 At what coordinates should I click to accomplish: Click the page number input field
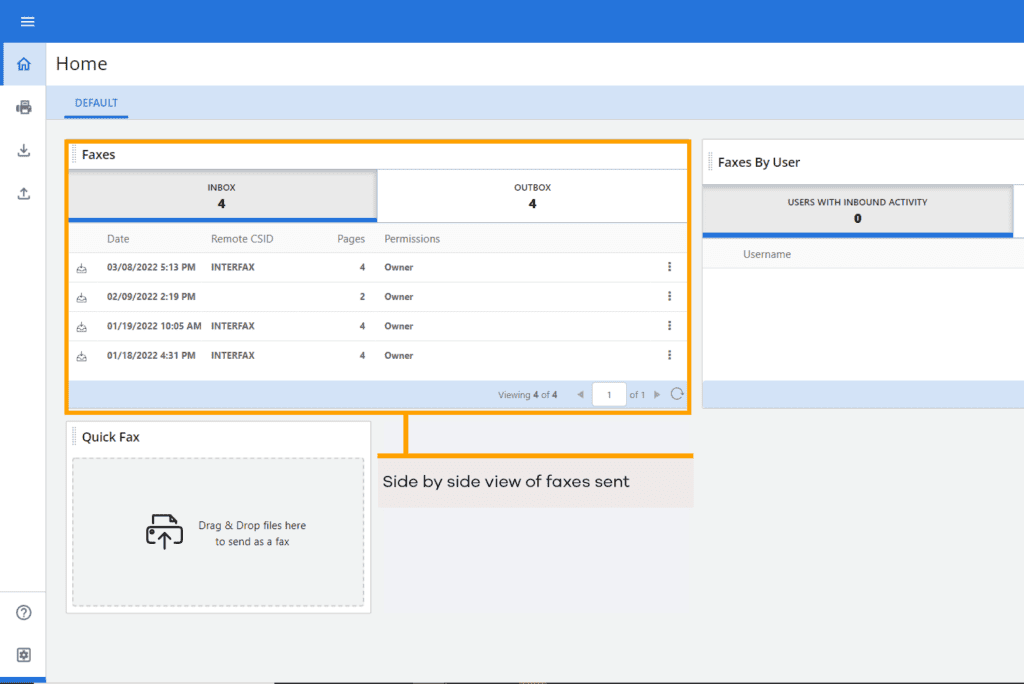click(x=609, y=394)
